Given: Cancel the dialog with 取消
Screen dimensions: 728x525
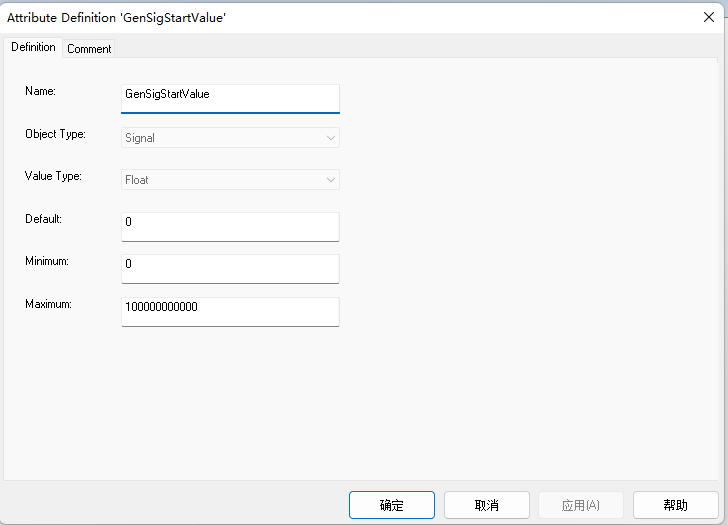Looking at the screenshot, I should [x=487, y=505].
